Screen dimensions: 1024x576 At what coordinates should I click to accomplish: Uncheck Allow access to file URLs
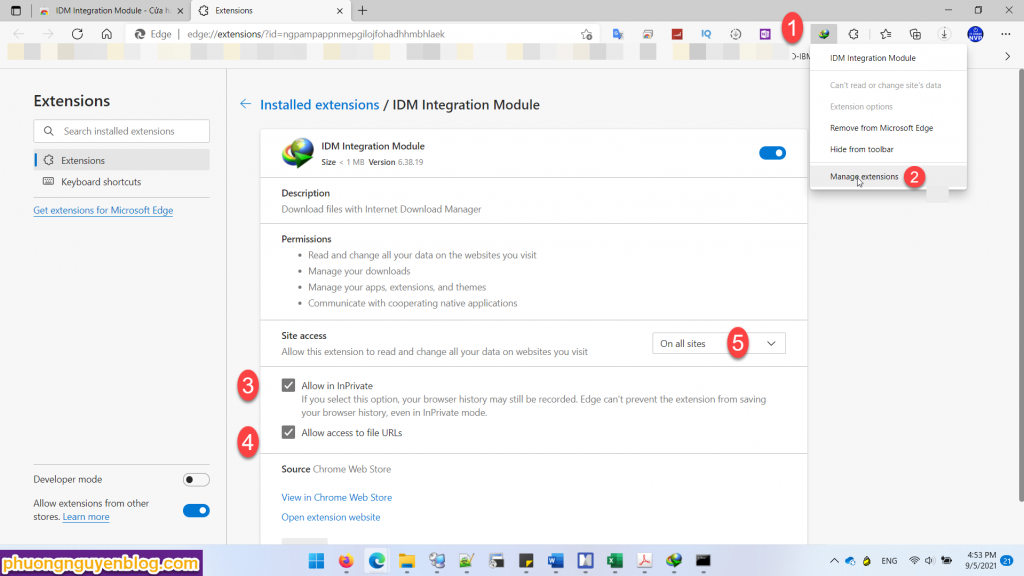point(288,432)
